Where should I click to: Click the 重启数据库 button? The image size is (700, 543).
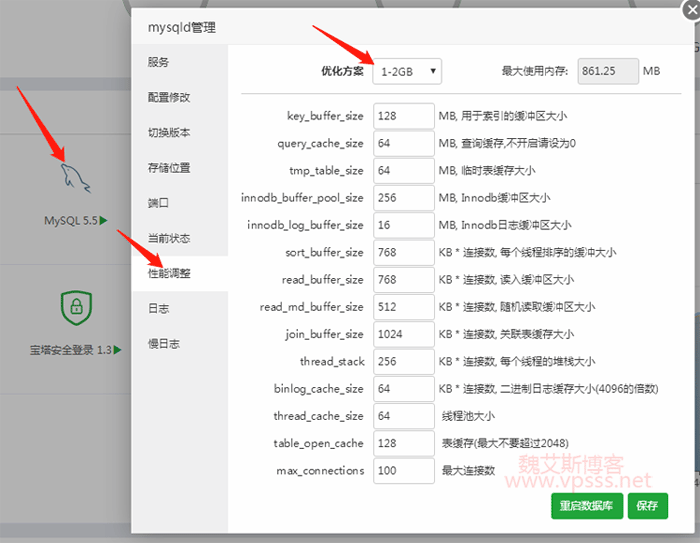coord(586,506)
